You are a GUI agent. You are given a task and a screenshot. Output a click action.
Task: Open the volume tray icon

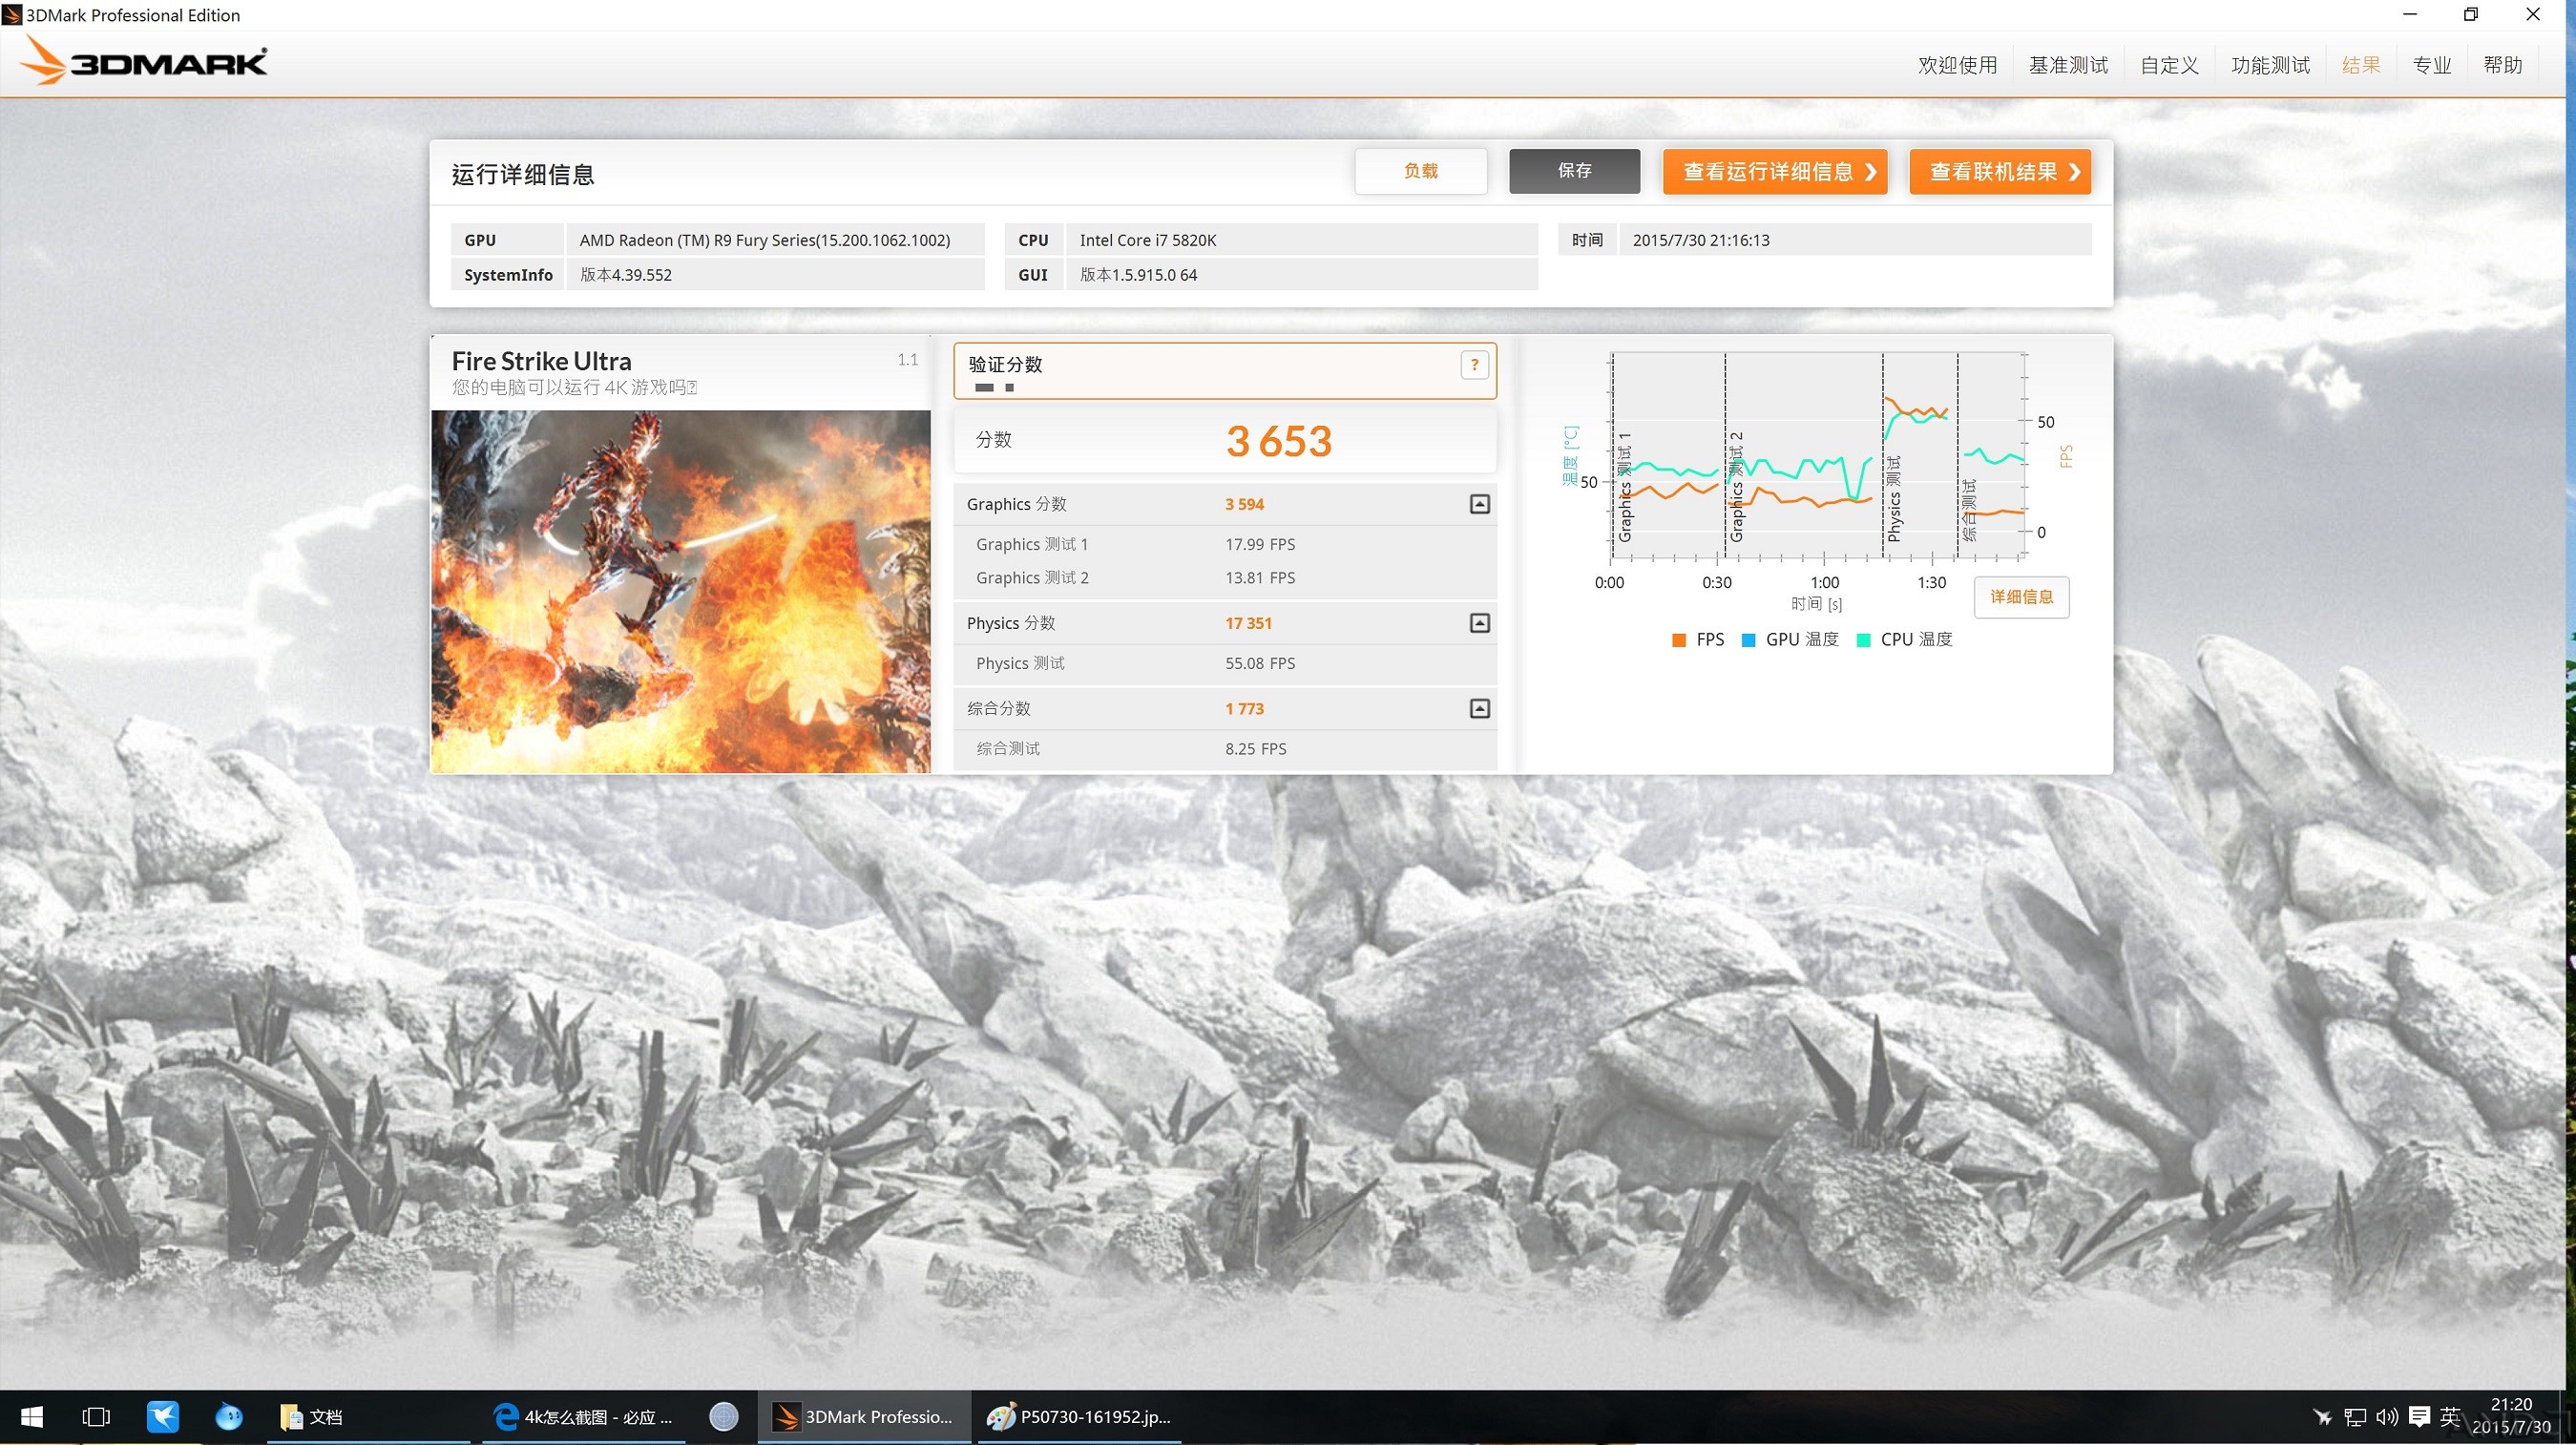(x=2387, y=1417)
